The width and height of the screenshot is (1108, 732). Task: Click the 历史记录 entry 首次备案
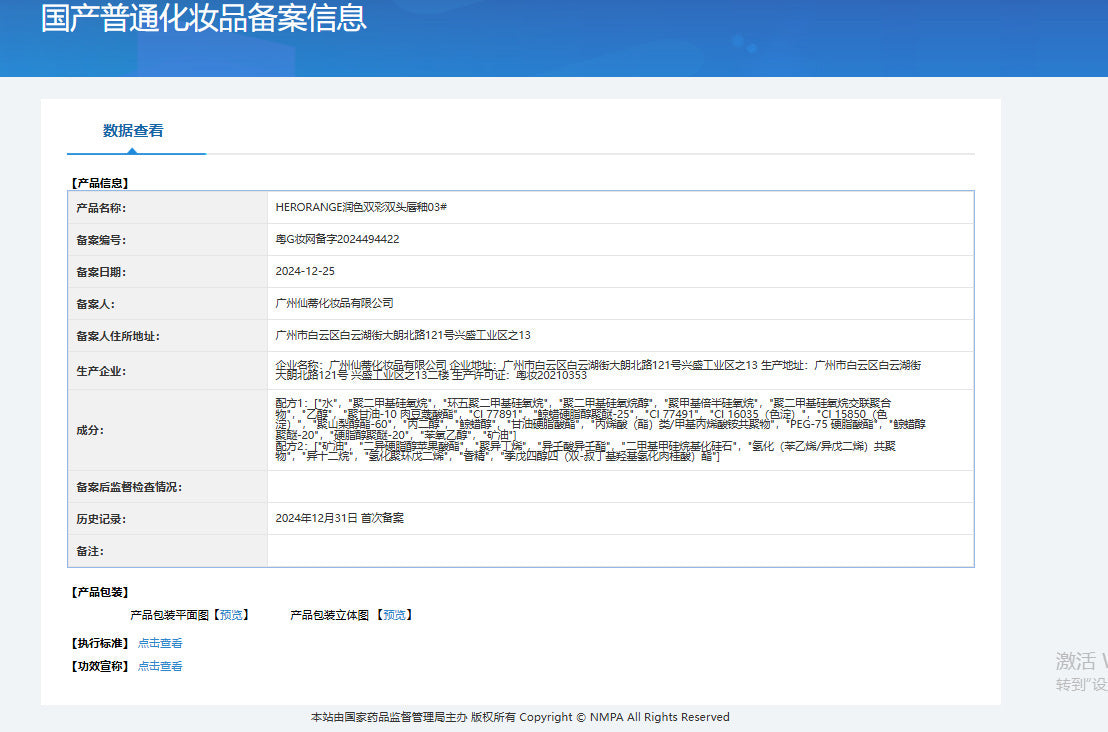point(339,519)
